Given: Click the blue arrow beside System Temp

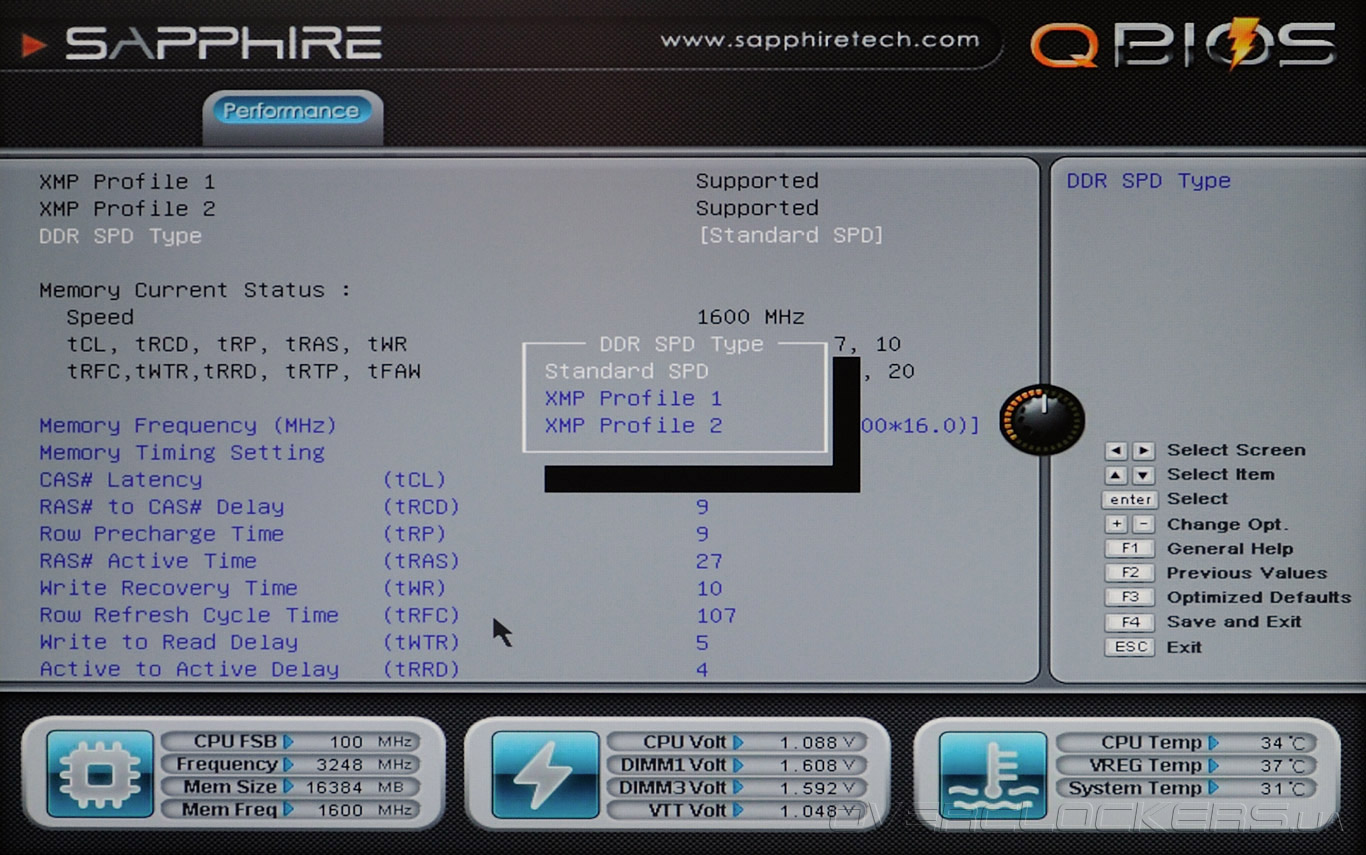Looking at the screenshot, I should pos(1213,788).
